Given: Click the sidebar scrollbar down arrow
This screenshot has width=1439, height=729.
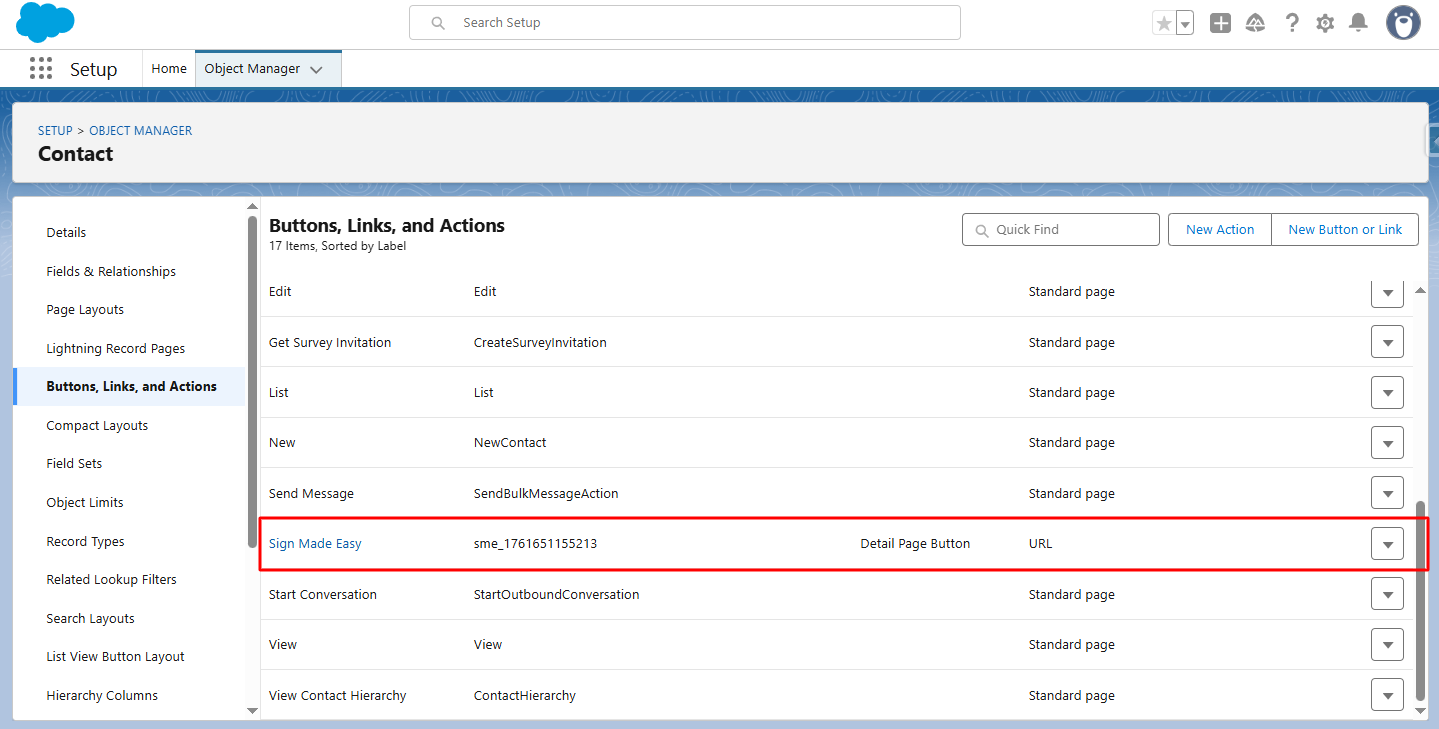Looking at the screenshot, I should point(252,711).
